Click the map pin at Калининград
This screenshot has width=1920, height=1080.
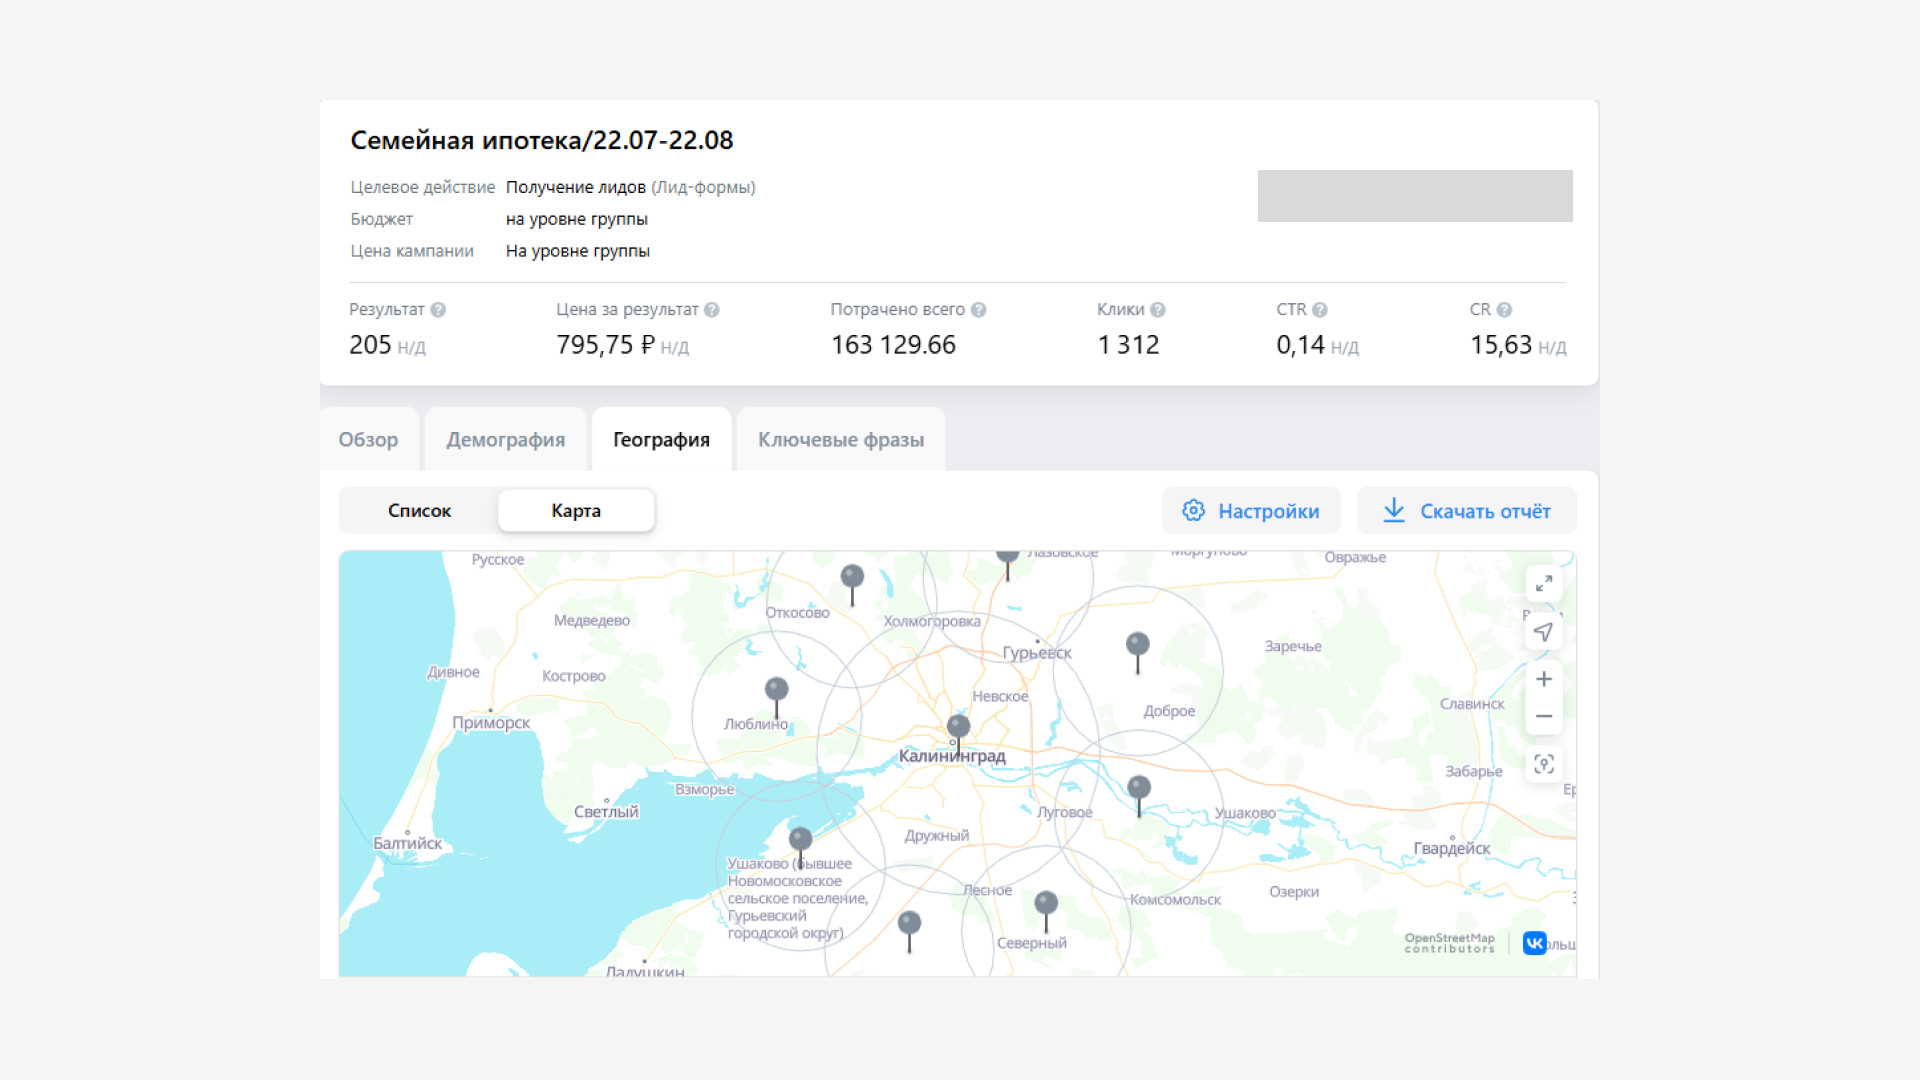[958, 727]
